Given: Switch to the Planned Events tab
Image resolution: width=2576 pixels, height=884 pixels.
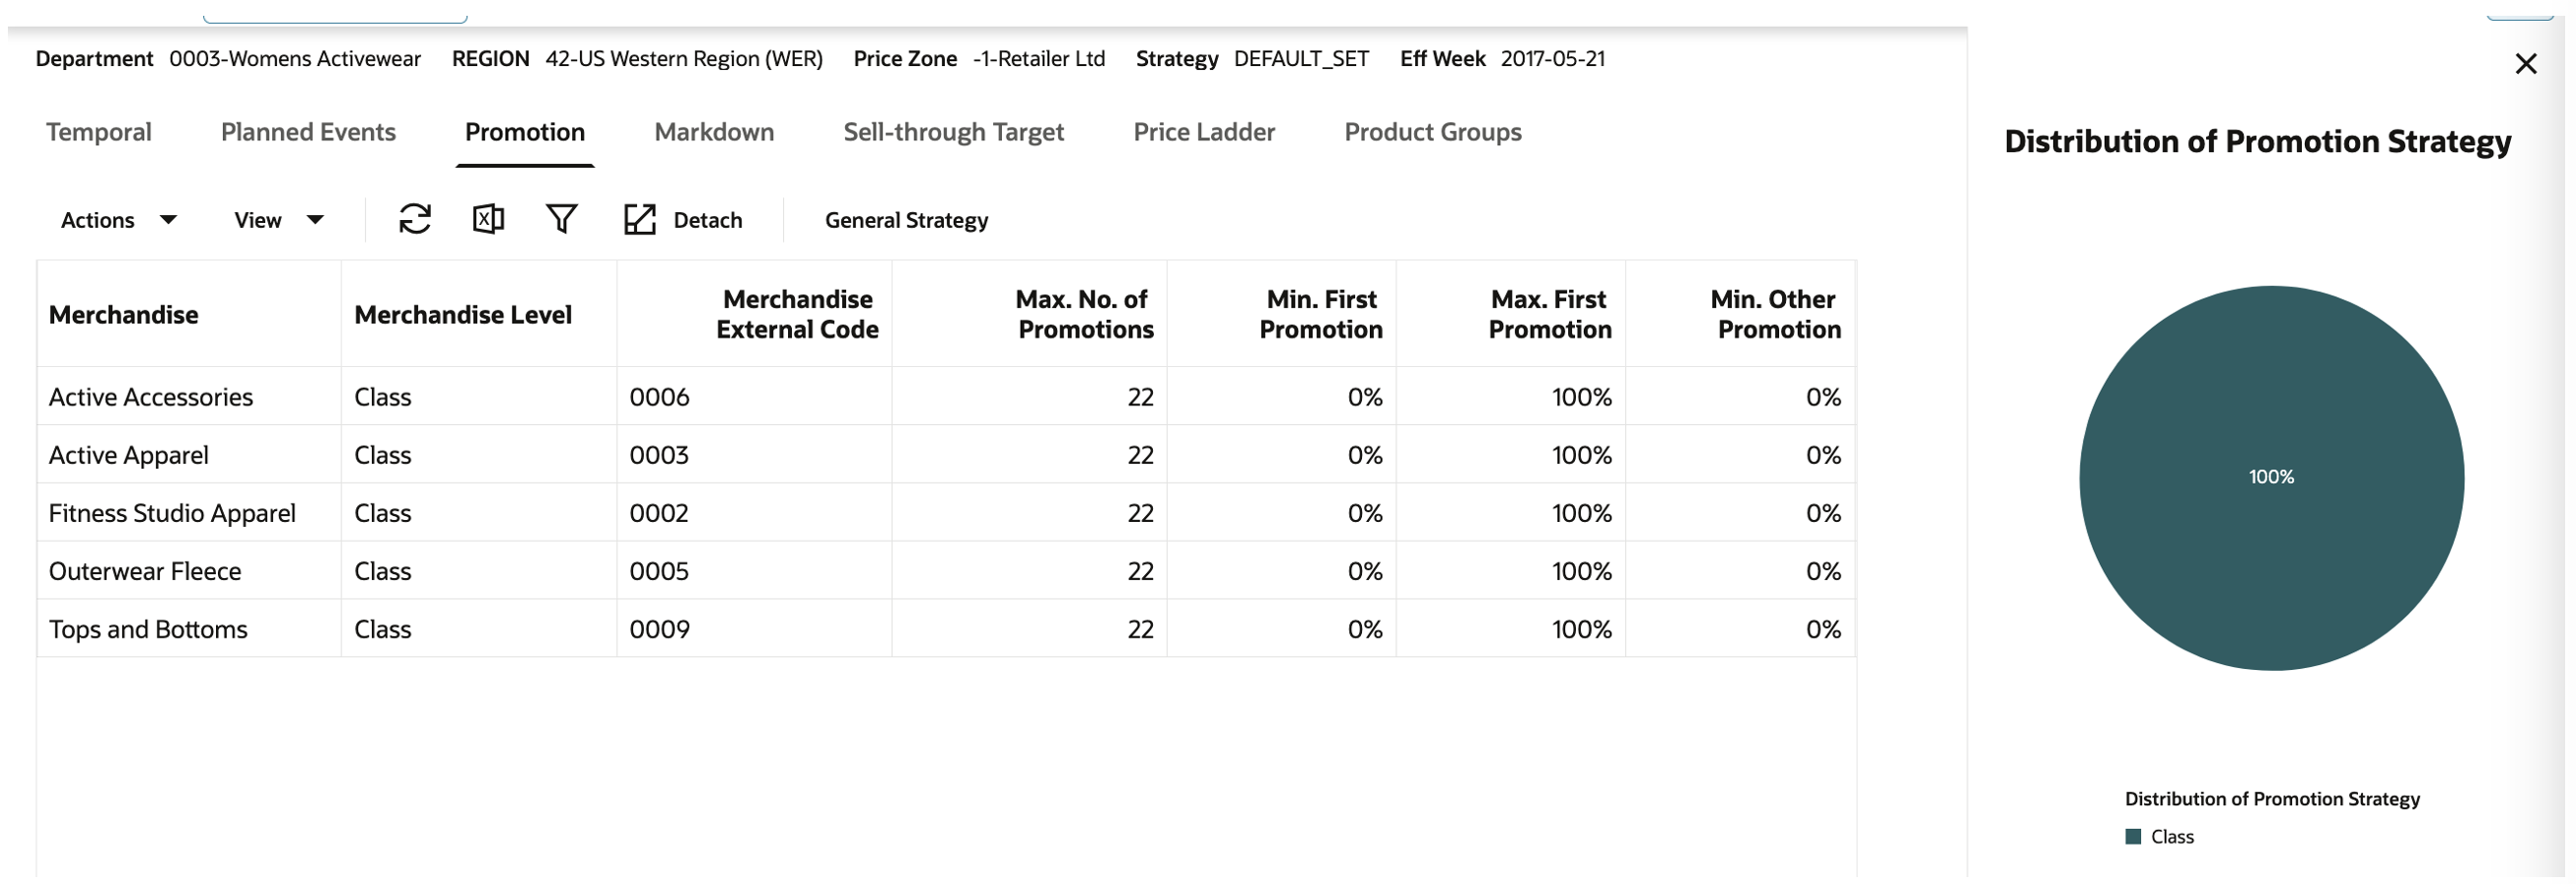Looking at the screenshot, I should tap(308, 132).
